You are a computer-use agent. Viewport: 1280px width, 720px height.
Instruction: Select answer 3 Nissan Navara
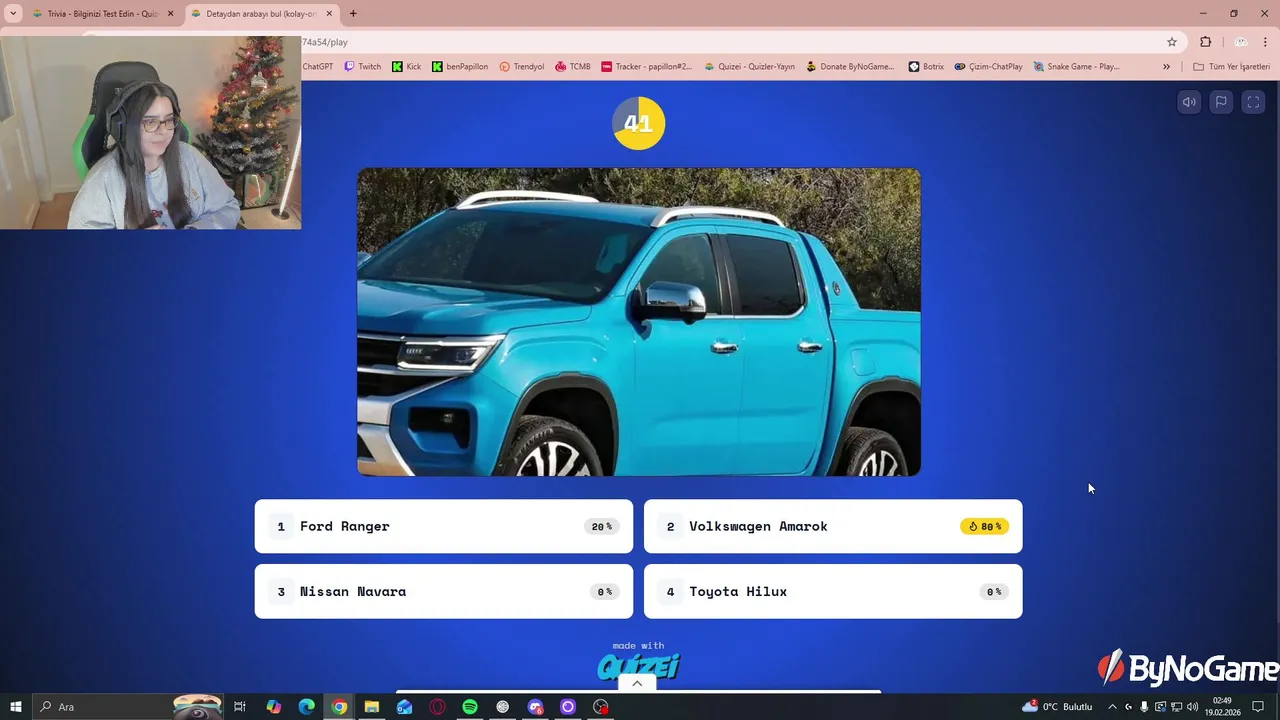(x=444, y=591)
